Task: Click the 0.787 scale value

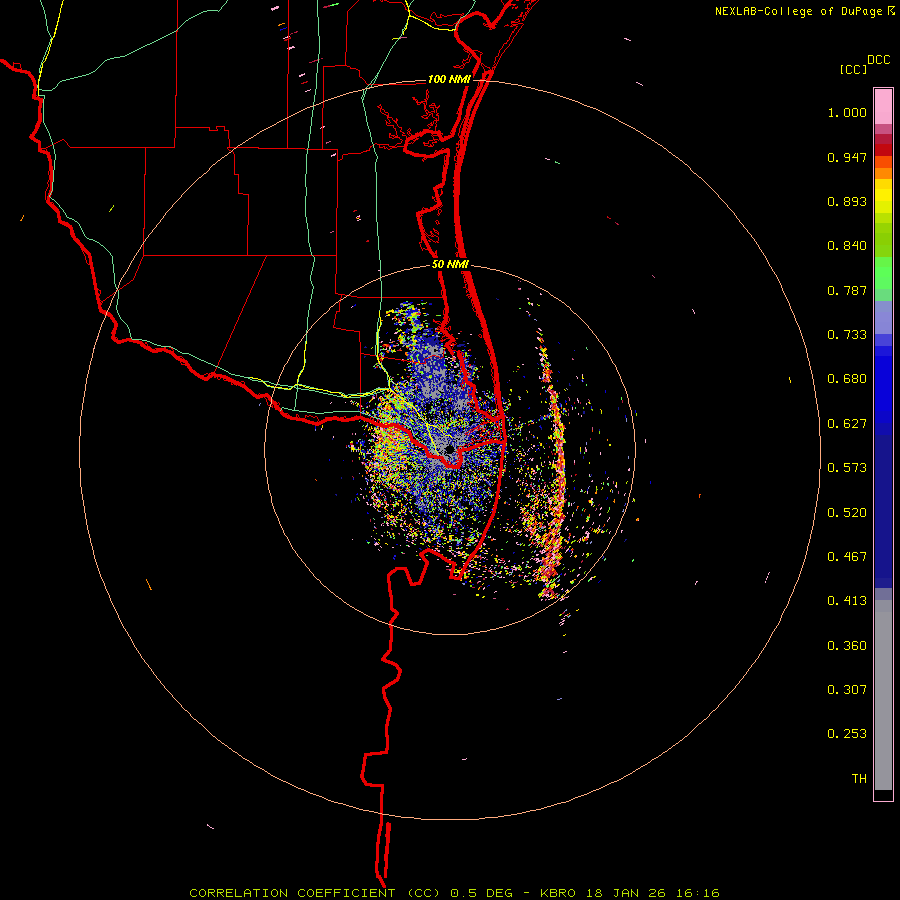Action: (847, 290)
